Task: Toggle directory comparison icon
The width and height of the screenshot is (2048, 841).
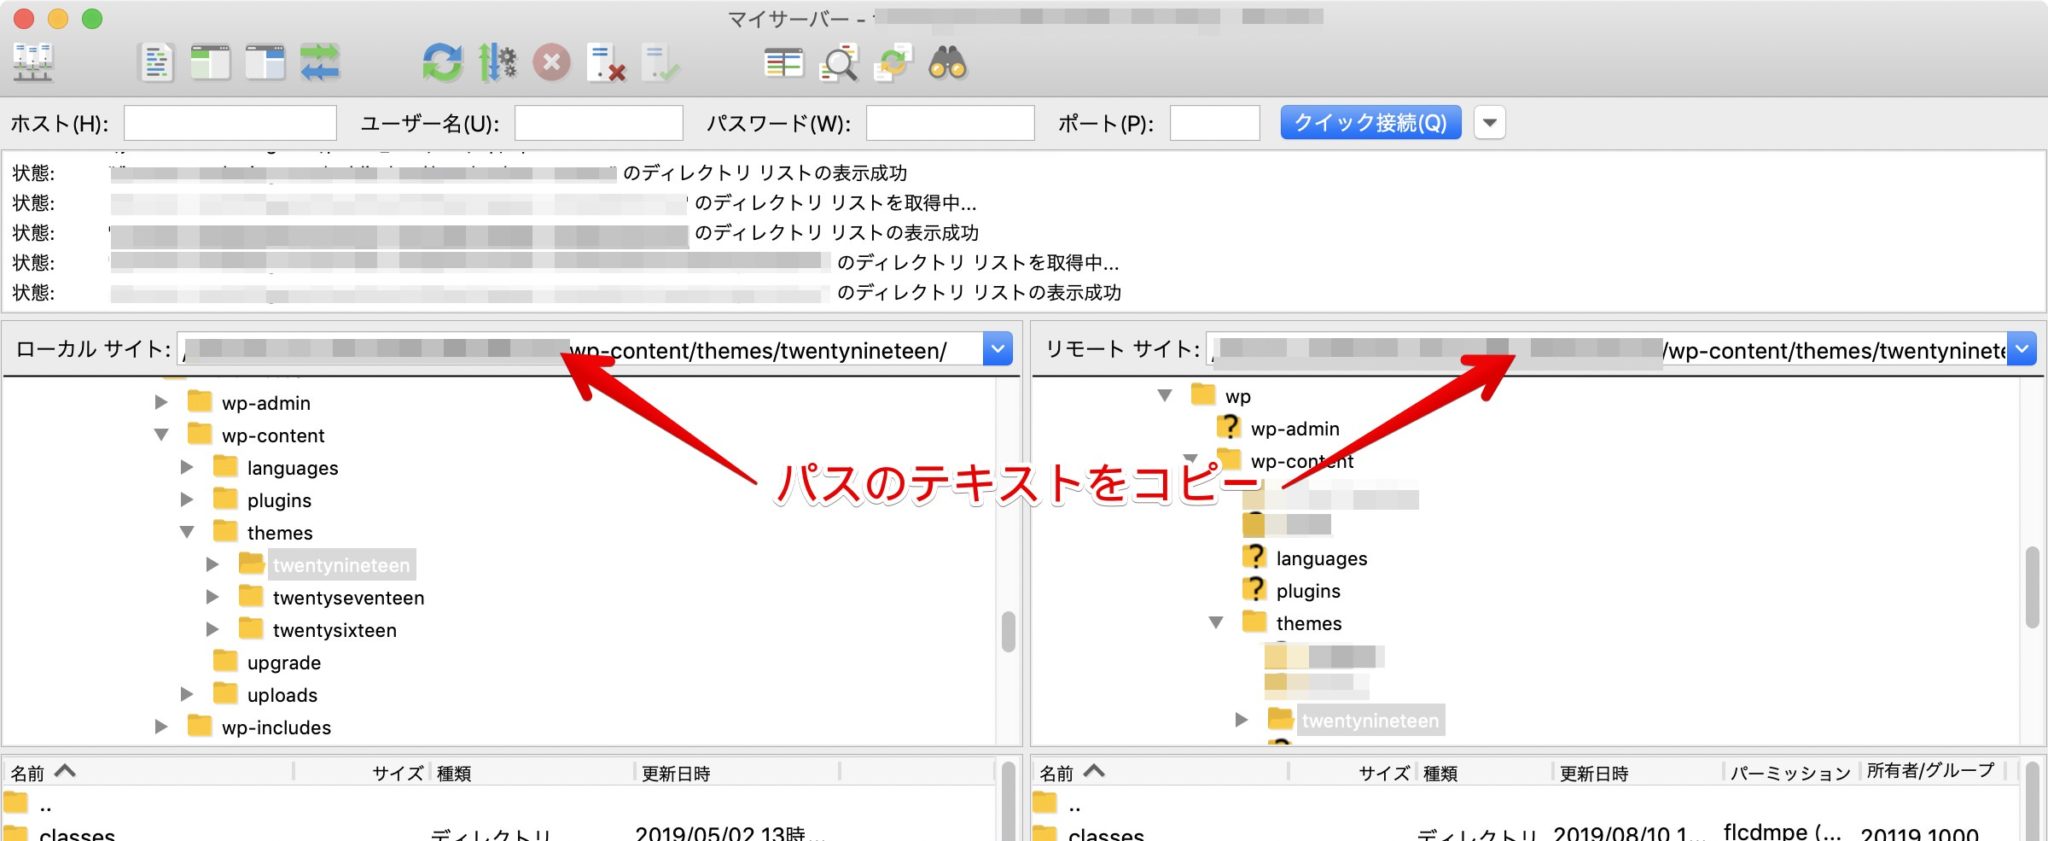Action: 838,63
